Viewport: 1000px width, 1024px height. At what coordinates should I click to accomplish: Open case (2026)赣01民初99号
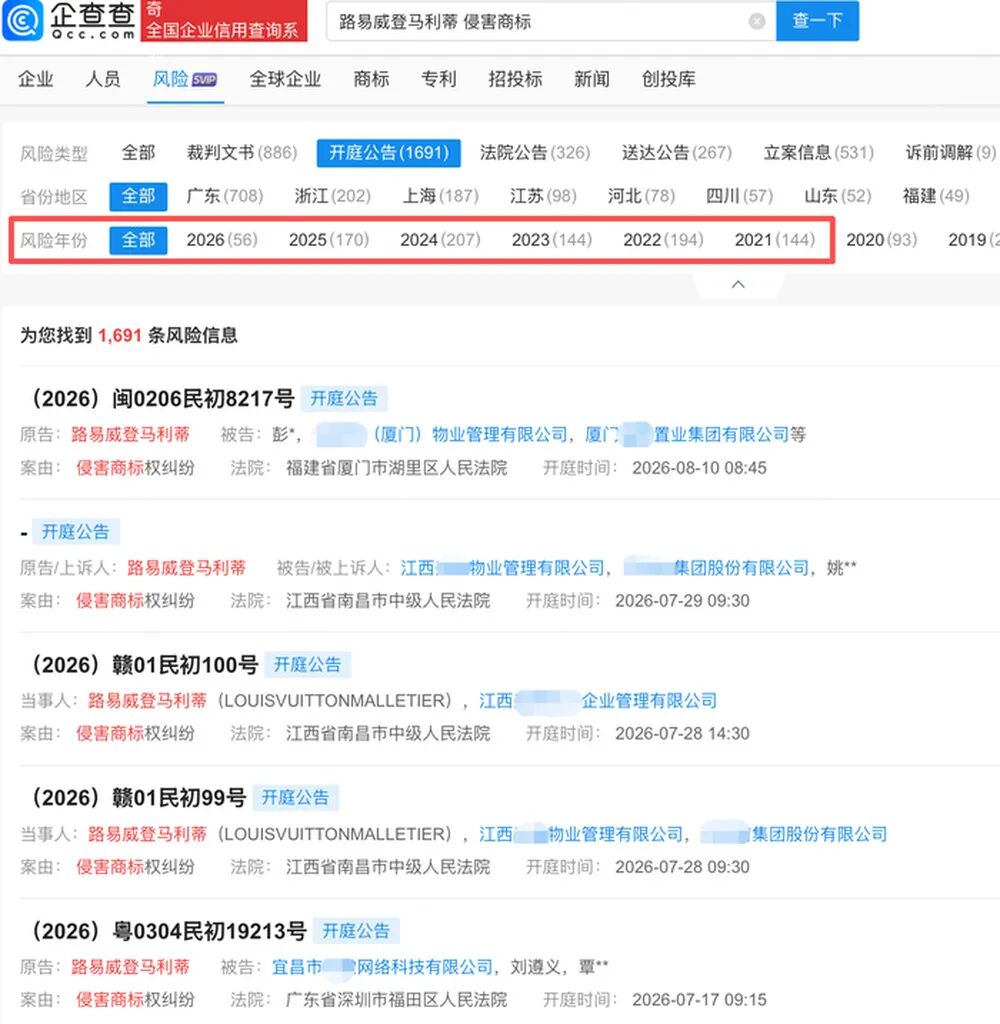tap(138, 797)
